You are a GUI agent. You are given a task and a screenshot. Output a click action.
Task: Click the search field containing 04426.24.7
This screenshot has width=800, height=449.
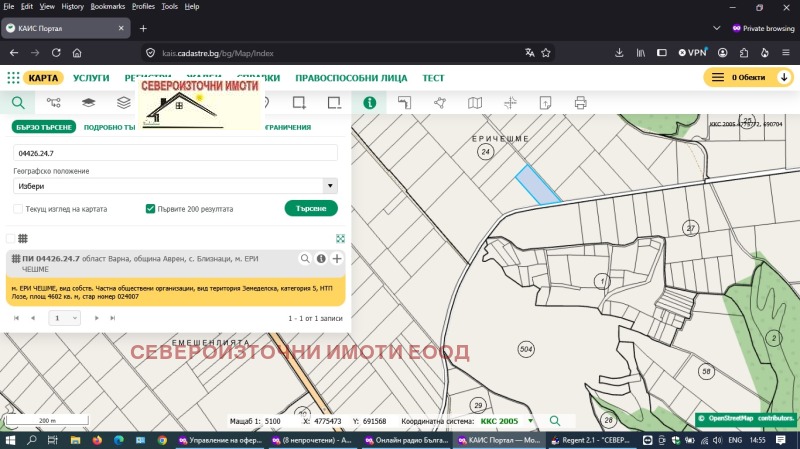[x=175, y=153]
